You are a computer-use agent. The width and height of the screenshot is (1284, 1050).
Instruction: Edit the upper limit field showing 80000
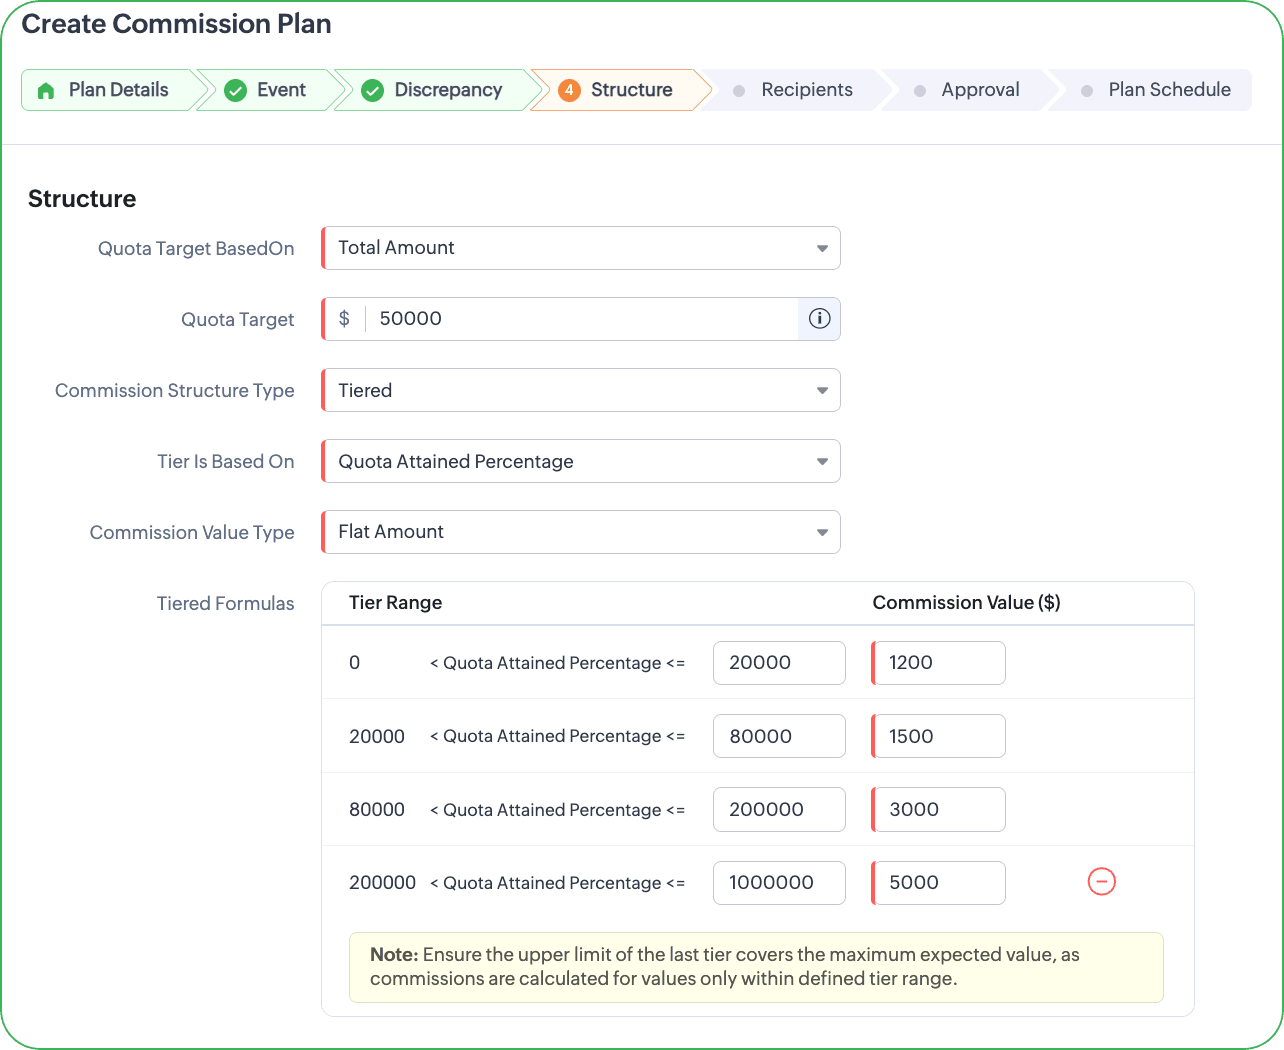(x=779, y=736)
